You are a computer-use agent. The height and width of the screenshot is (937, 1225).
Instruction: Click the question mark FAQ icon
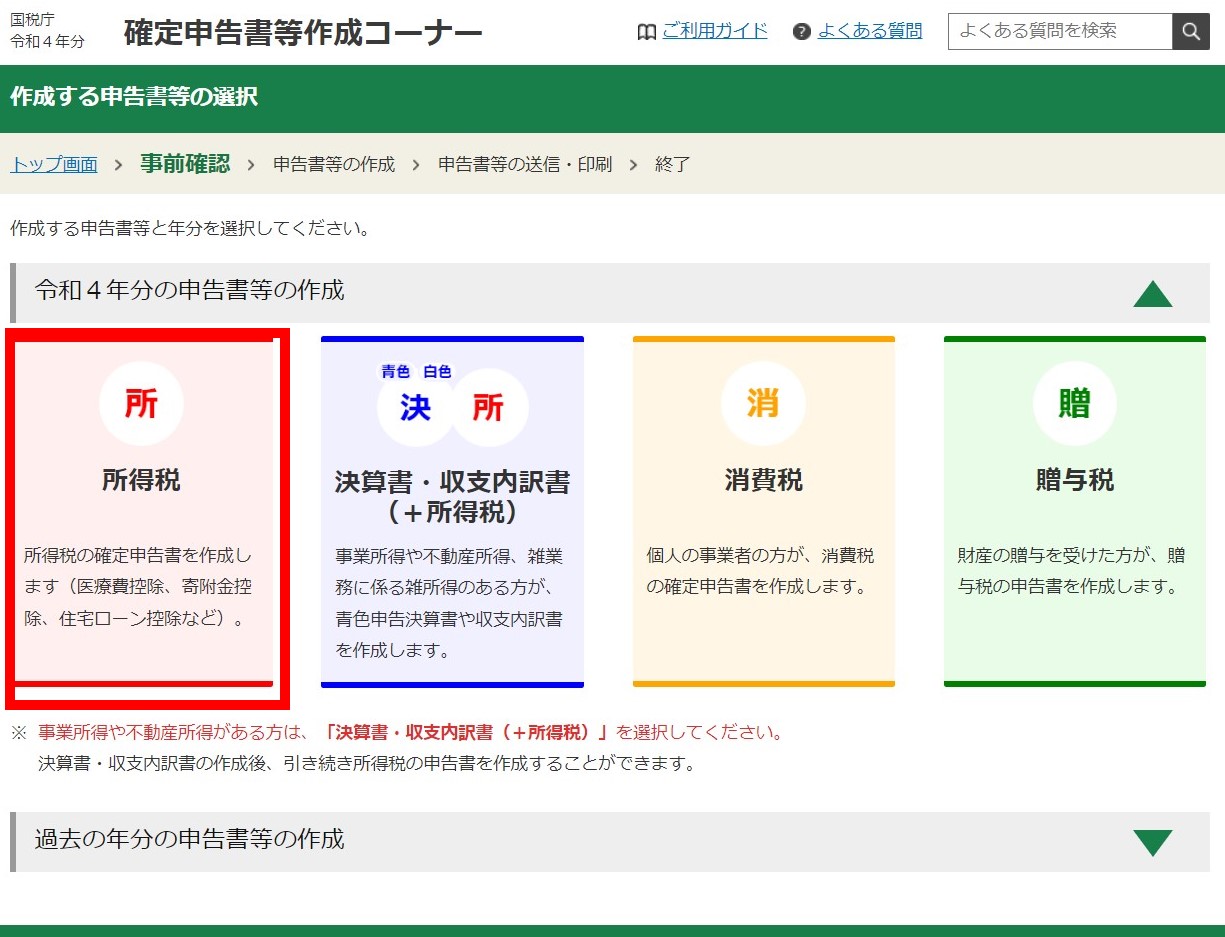tap(801, 32)
